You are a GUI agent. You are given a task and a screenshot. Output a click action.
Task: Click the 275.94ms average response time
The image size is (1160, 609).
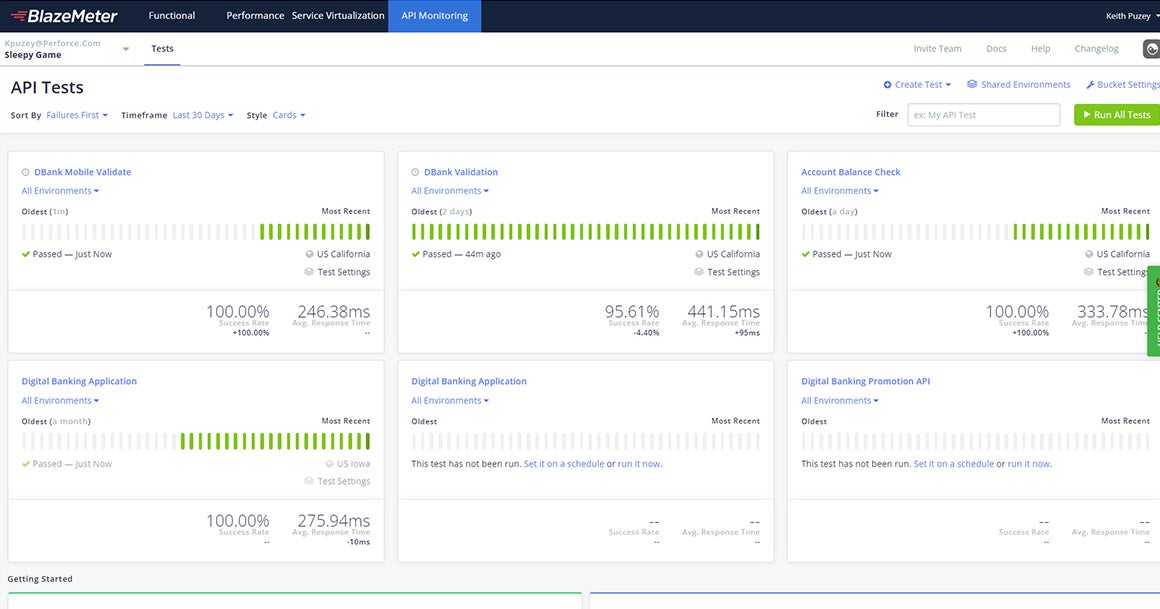333,521
